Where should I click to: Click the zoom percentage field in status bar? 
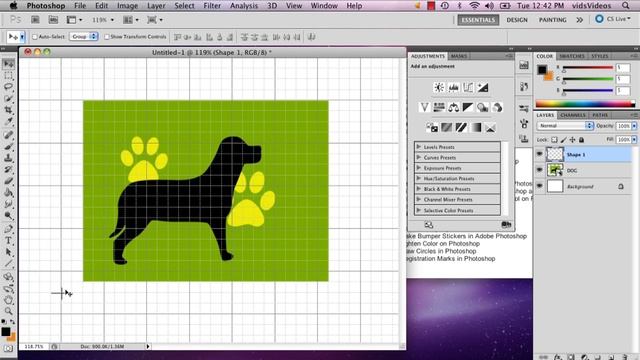coord(34,346)
